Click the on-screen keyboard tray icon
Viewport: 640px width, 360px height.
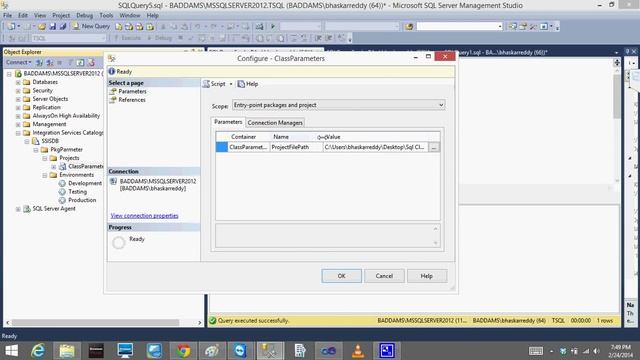[536, 351]
